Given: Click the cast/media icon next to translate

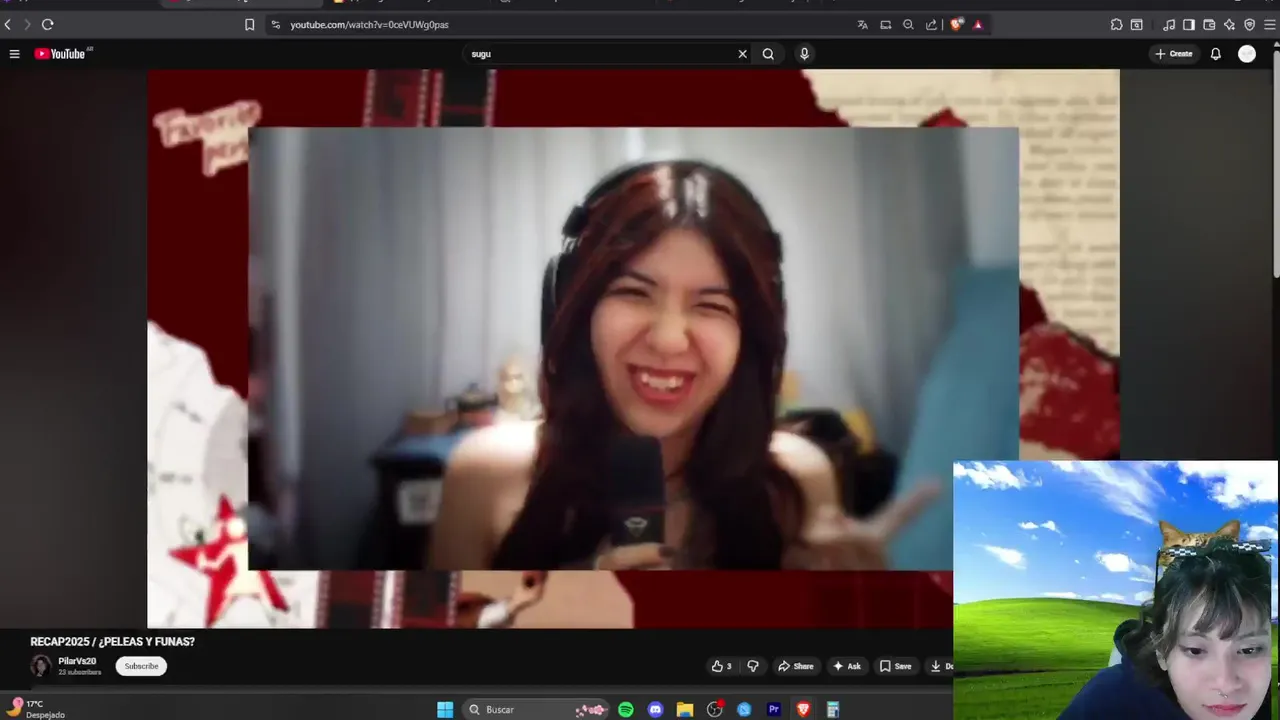Looking at the screenshot, I should pyautogui.click(x=886, y=24).
